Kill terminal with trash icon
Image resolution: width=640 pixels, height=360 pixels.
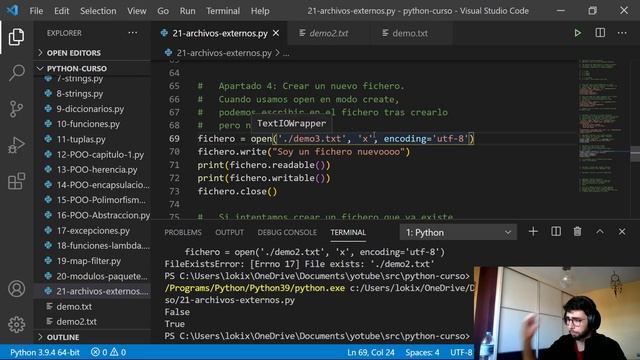[x=577, y=232]
